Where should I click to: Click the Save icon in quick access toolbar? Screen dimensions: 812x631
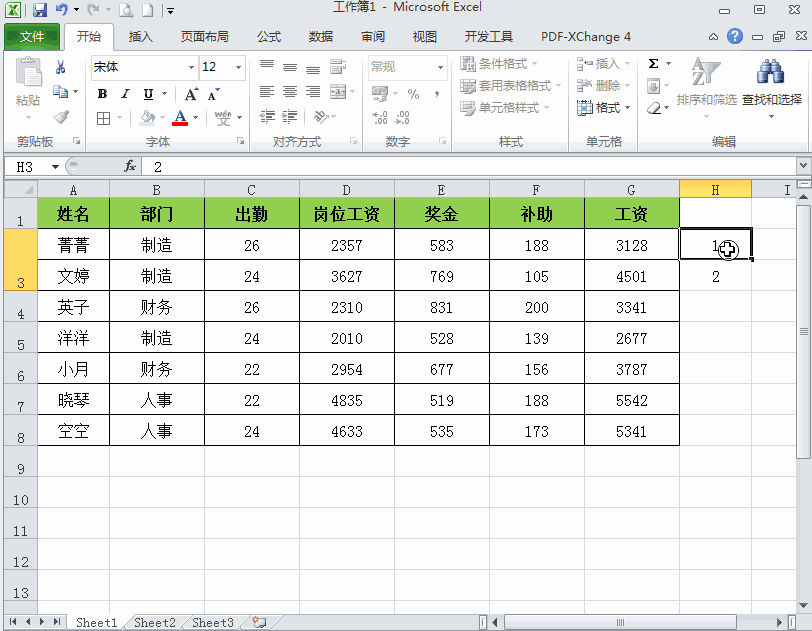(x=40, y=10)
